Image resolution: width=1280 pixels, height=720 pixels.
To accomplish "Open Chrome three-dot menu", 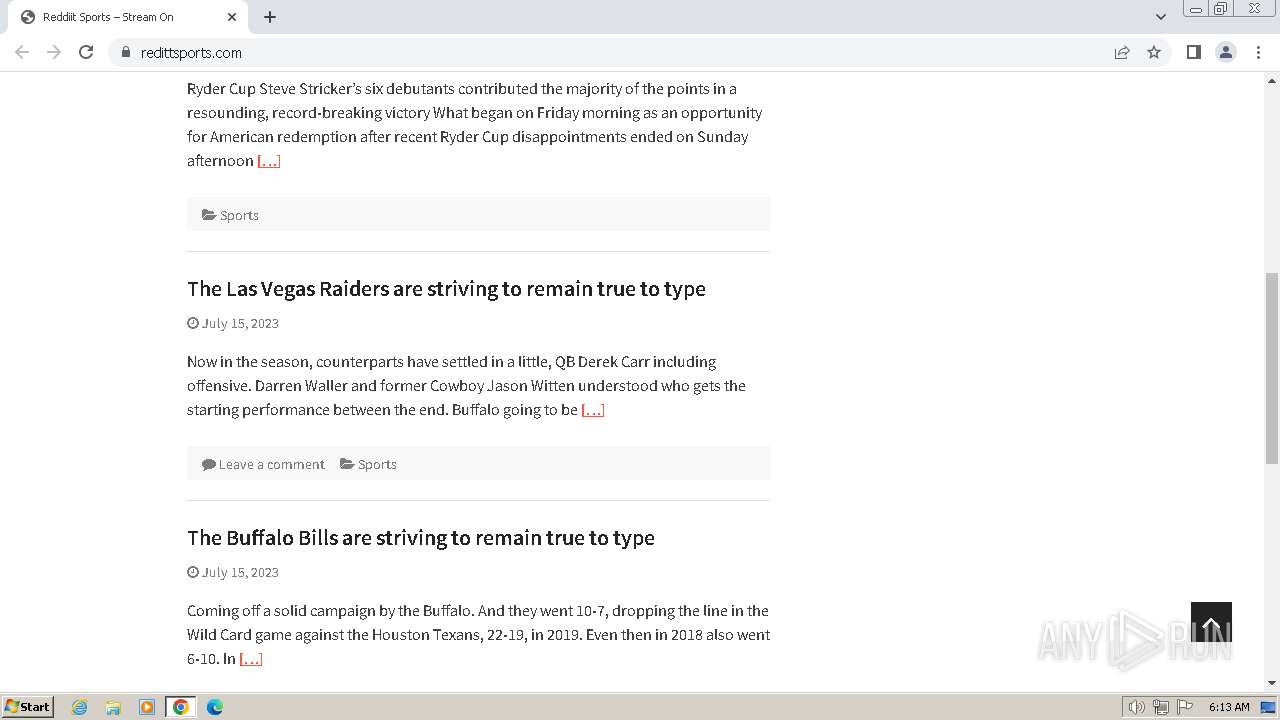I will click(1258, 52).
